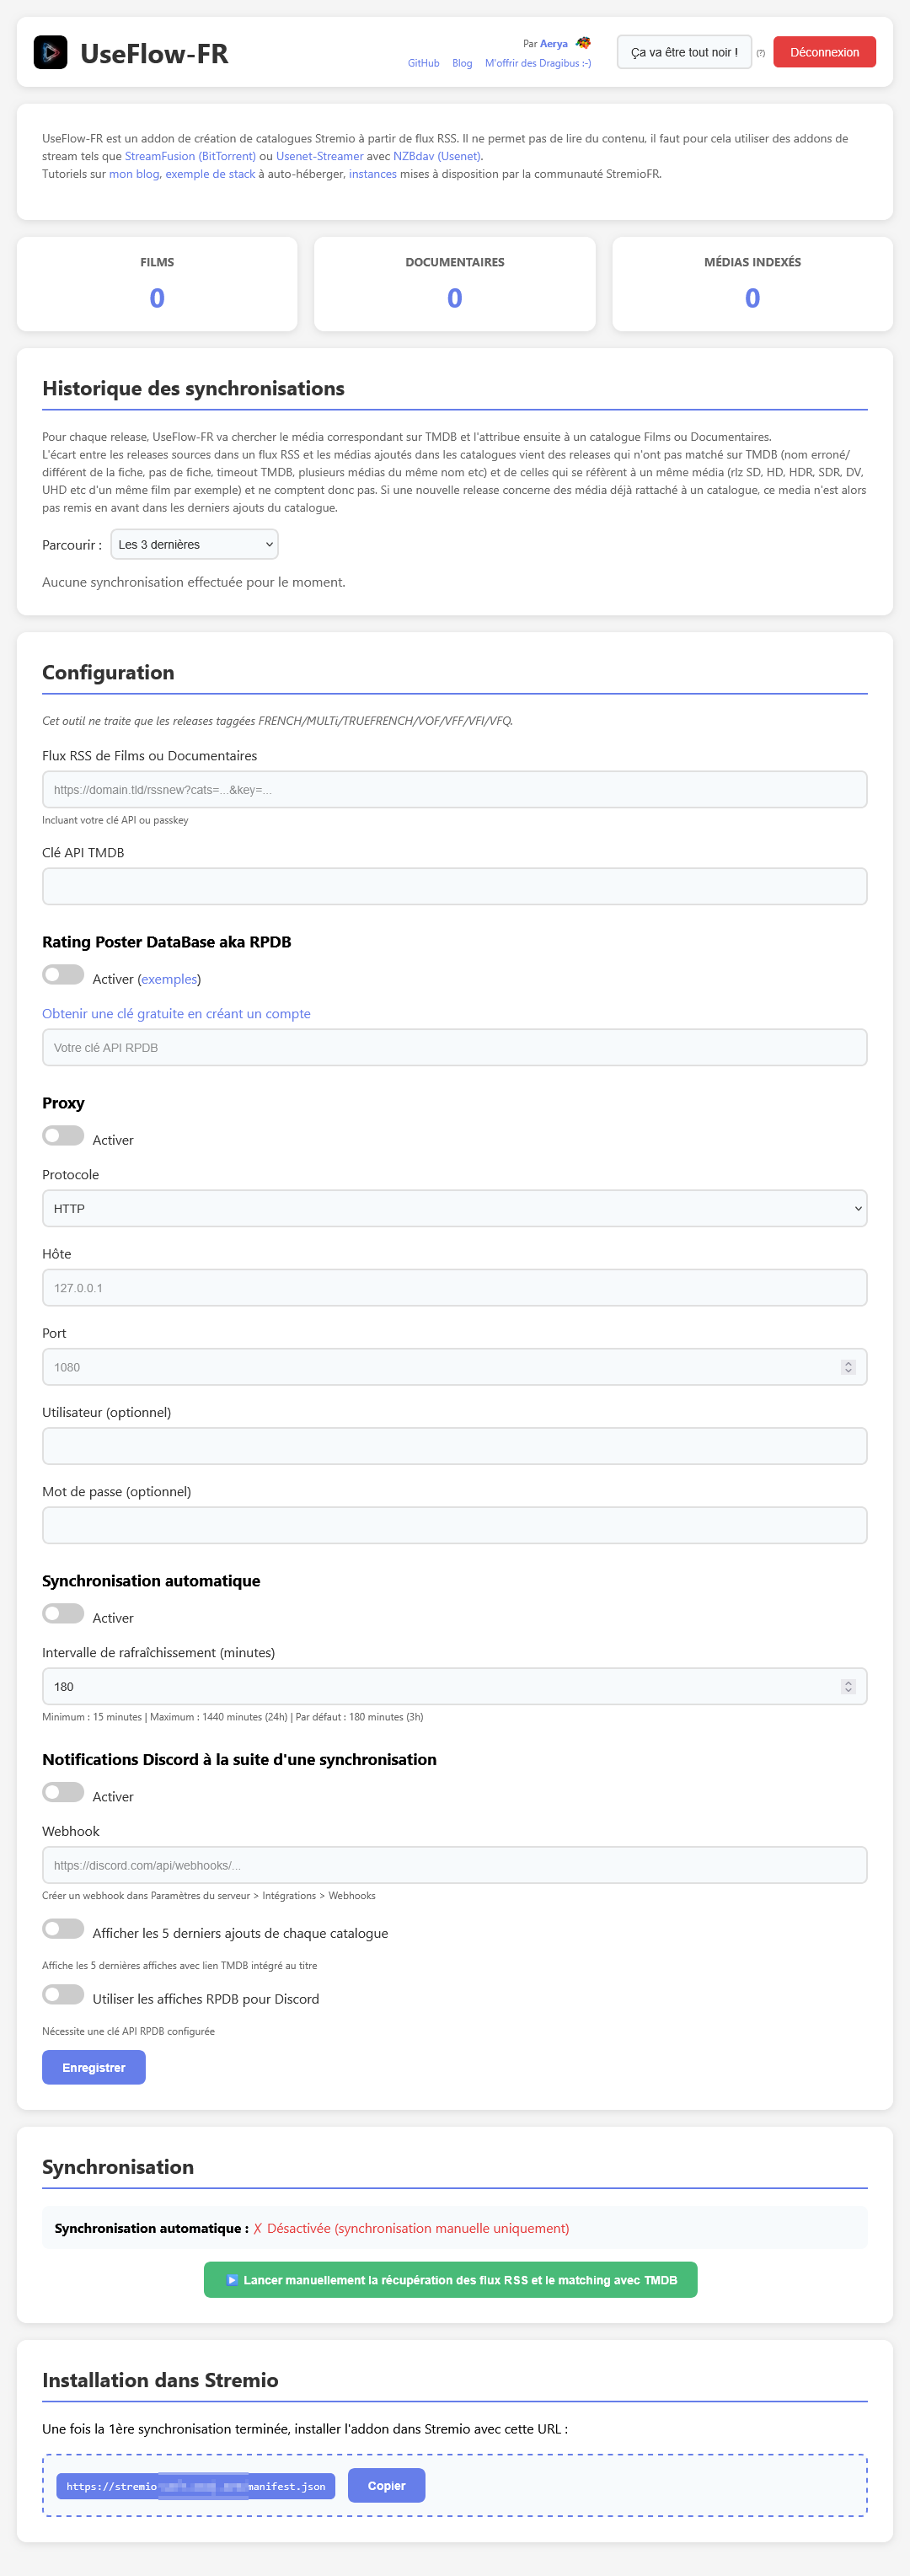The width and height of the screenshot is (910, 2576).
Task: Click the Déconnexion button
Action: [824, 51]
